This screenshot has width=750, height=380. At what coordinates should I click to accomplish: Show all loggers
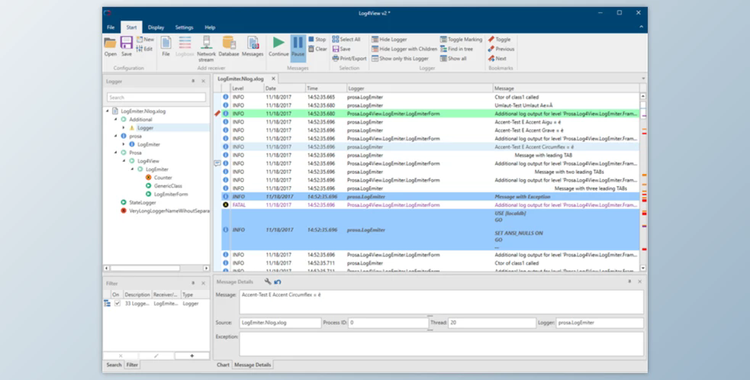pyautogui.click(x=453, y=58)
